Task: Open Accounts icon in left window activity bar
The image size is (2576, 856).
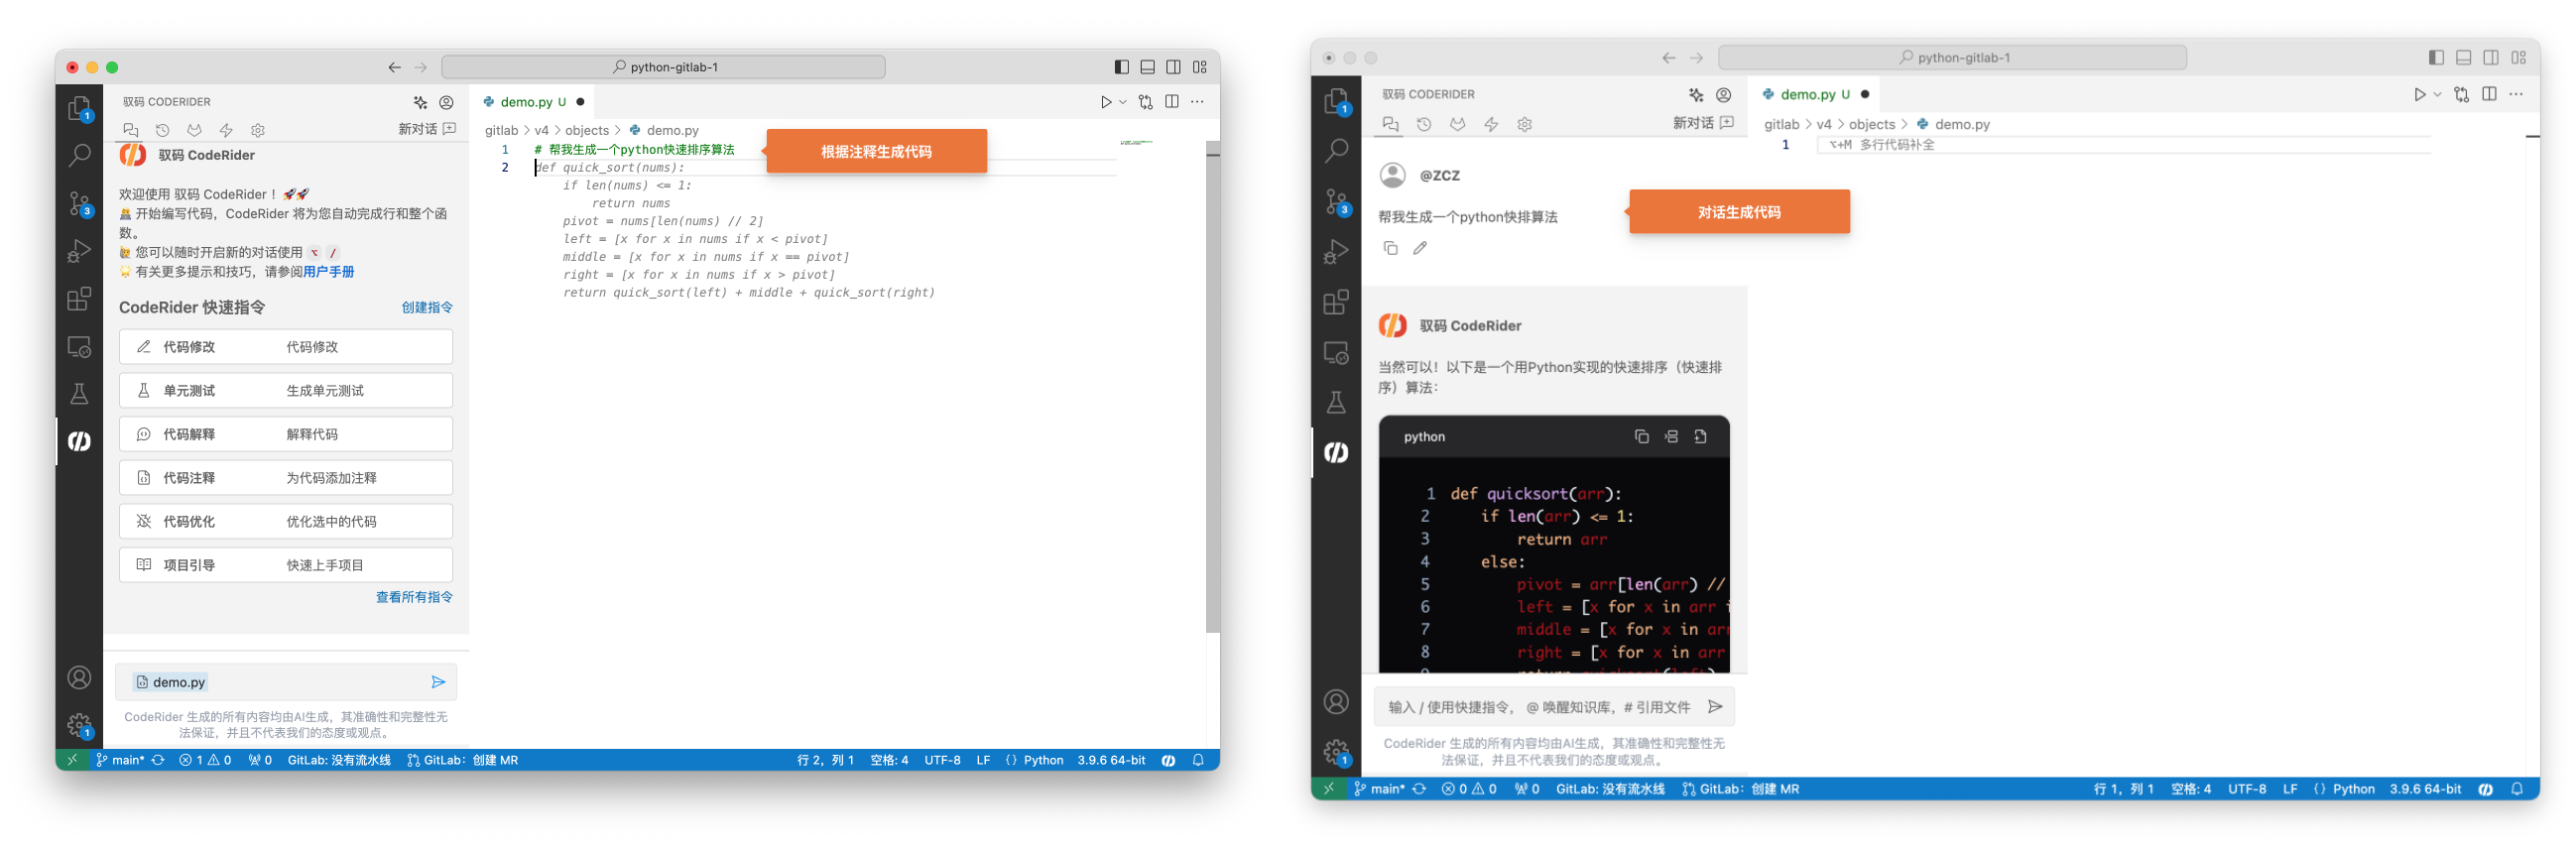Action: pyautogui.click(x=79, y=678)
